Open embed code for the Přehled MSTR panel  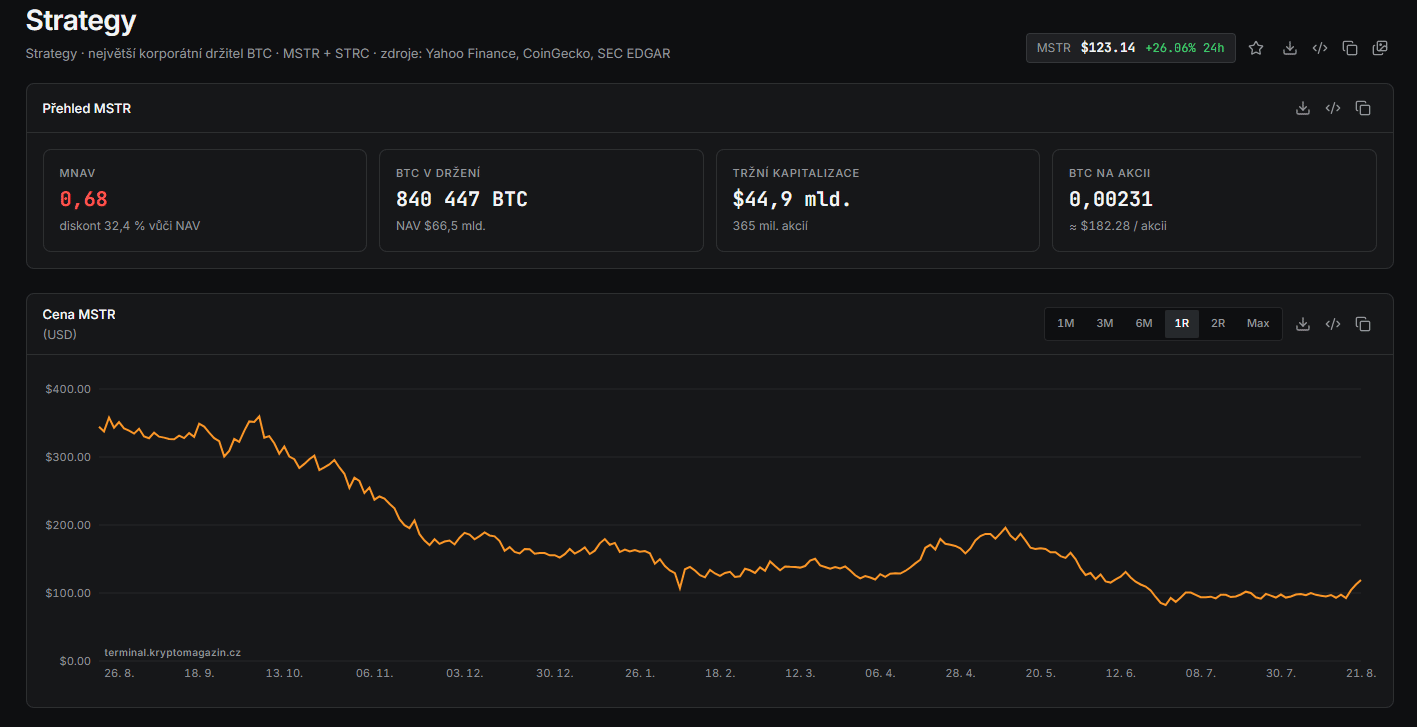pyautogui.click(x=1333, y=108)
